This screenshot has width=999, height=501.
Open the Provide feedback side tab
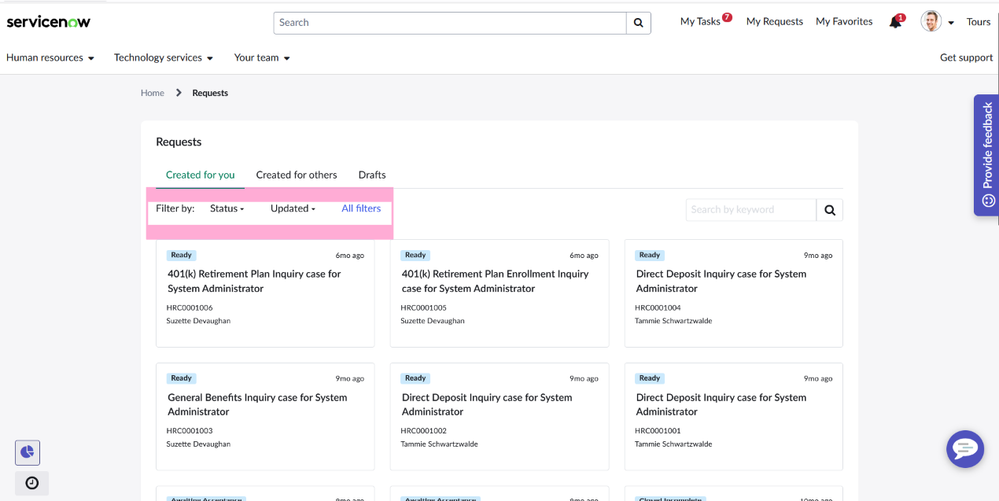(x=986, y=155)
